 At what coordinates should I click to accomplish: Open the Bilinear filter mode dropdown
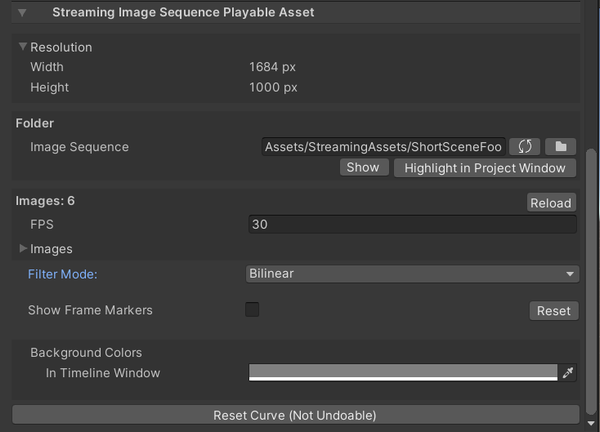(x=412, y=274)
